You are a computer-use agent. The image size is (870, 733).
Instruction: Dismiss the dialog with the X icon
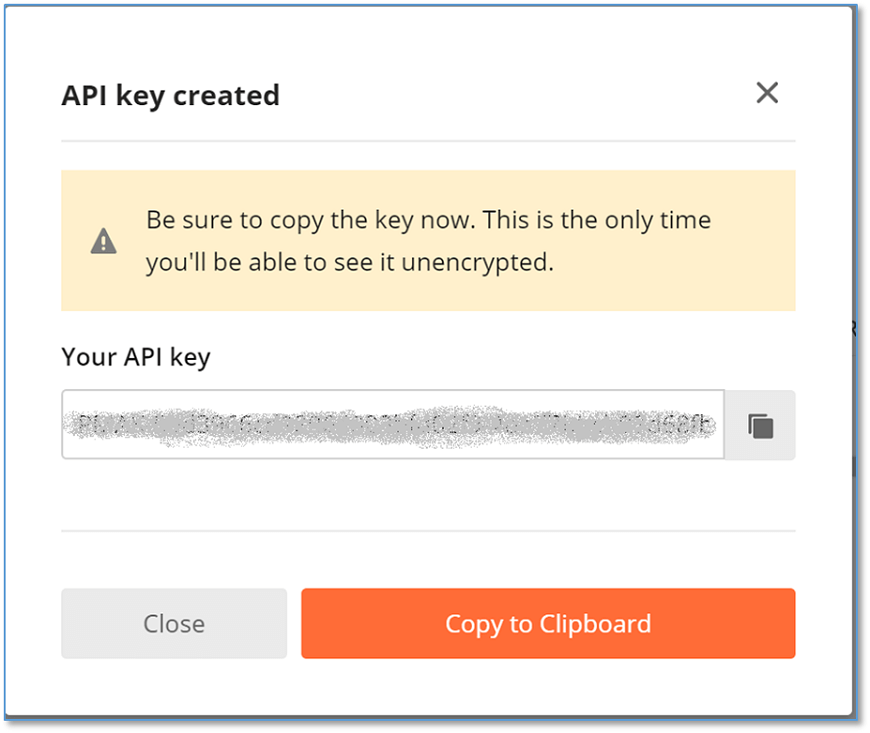(767, 93)
